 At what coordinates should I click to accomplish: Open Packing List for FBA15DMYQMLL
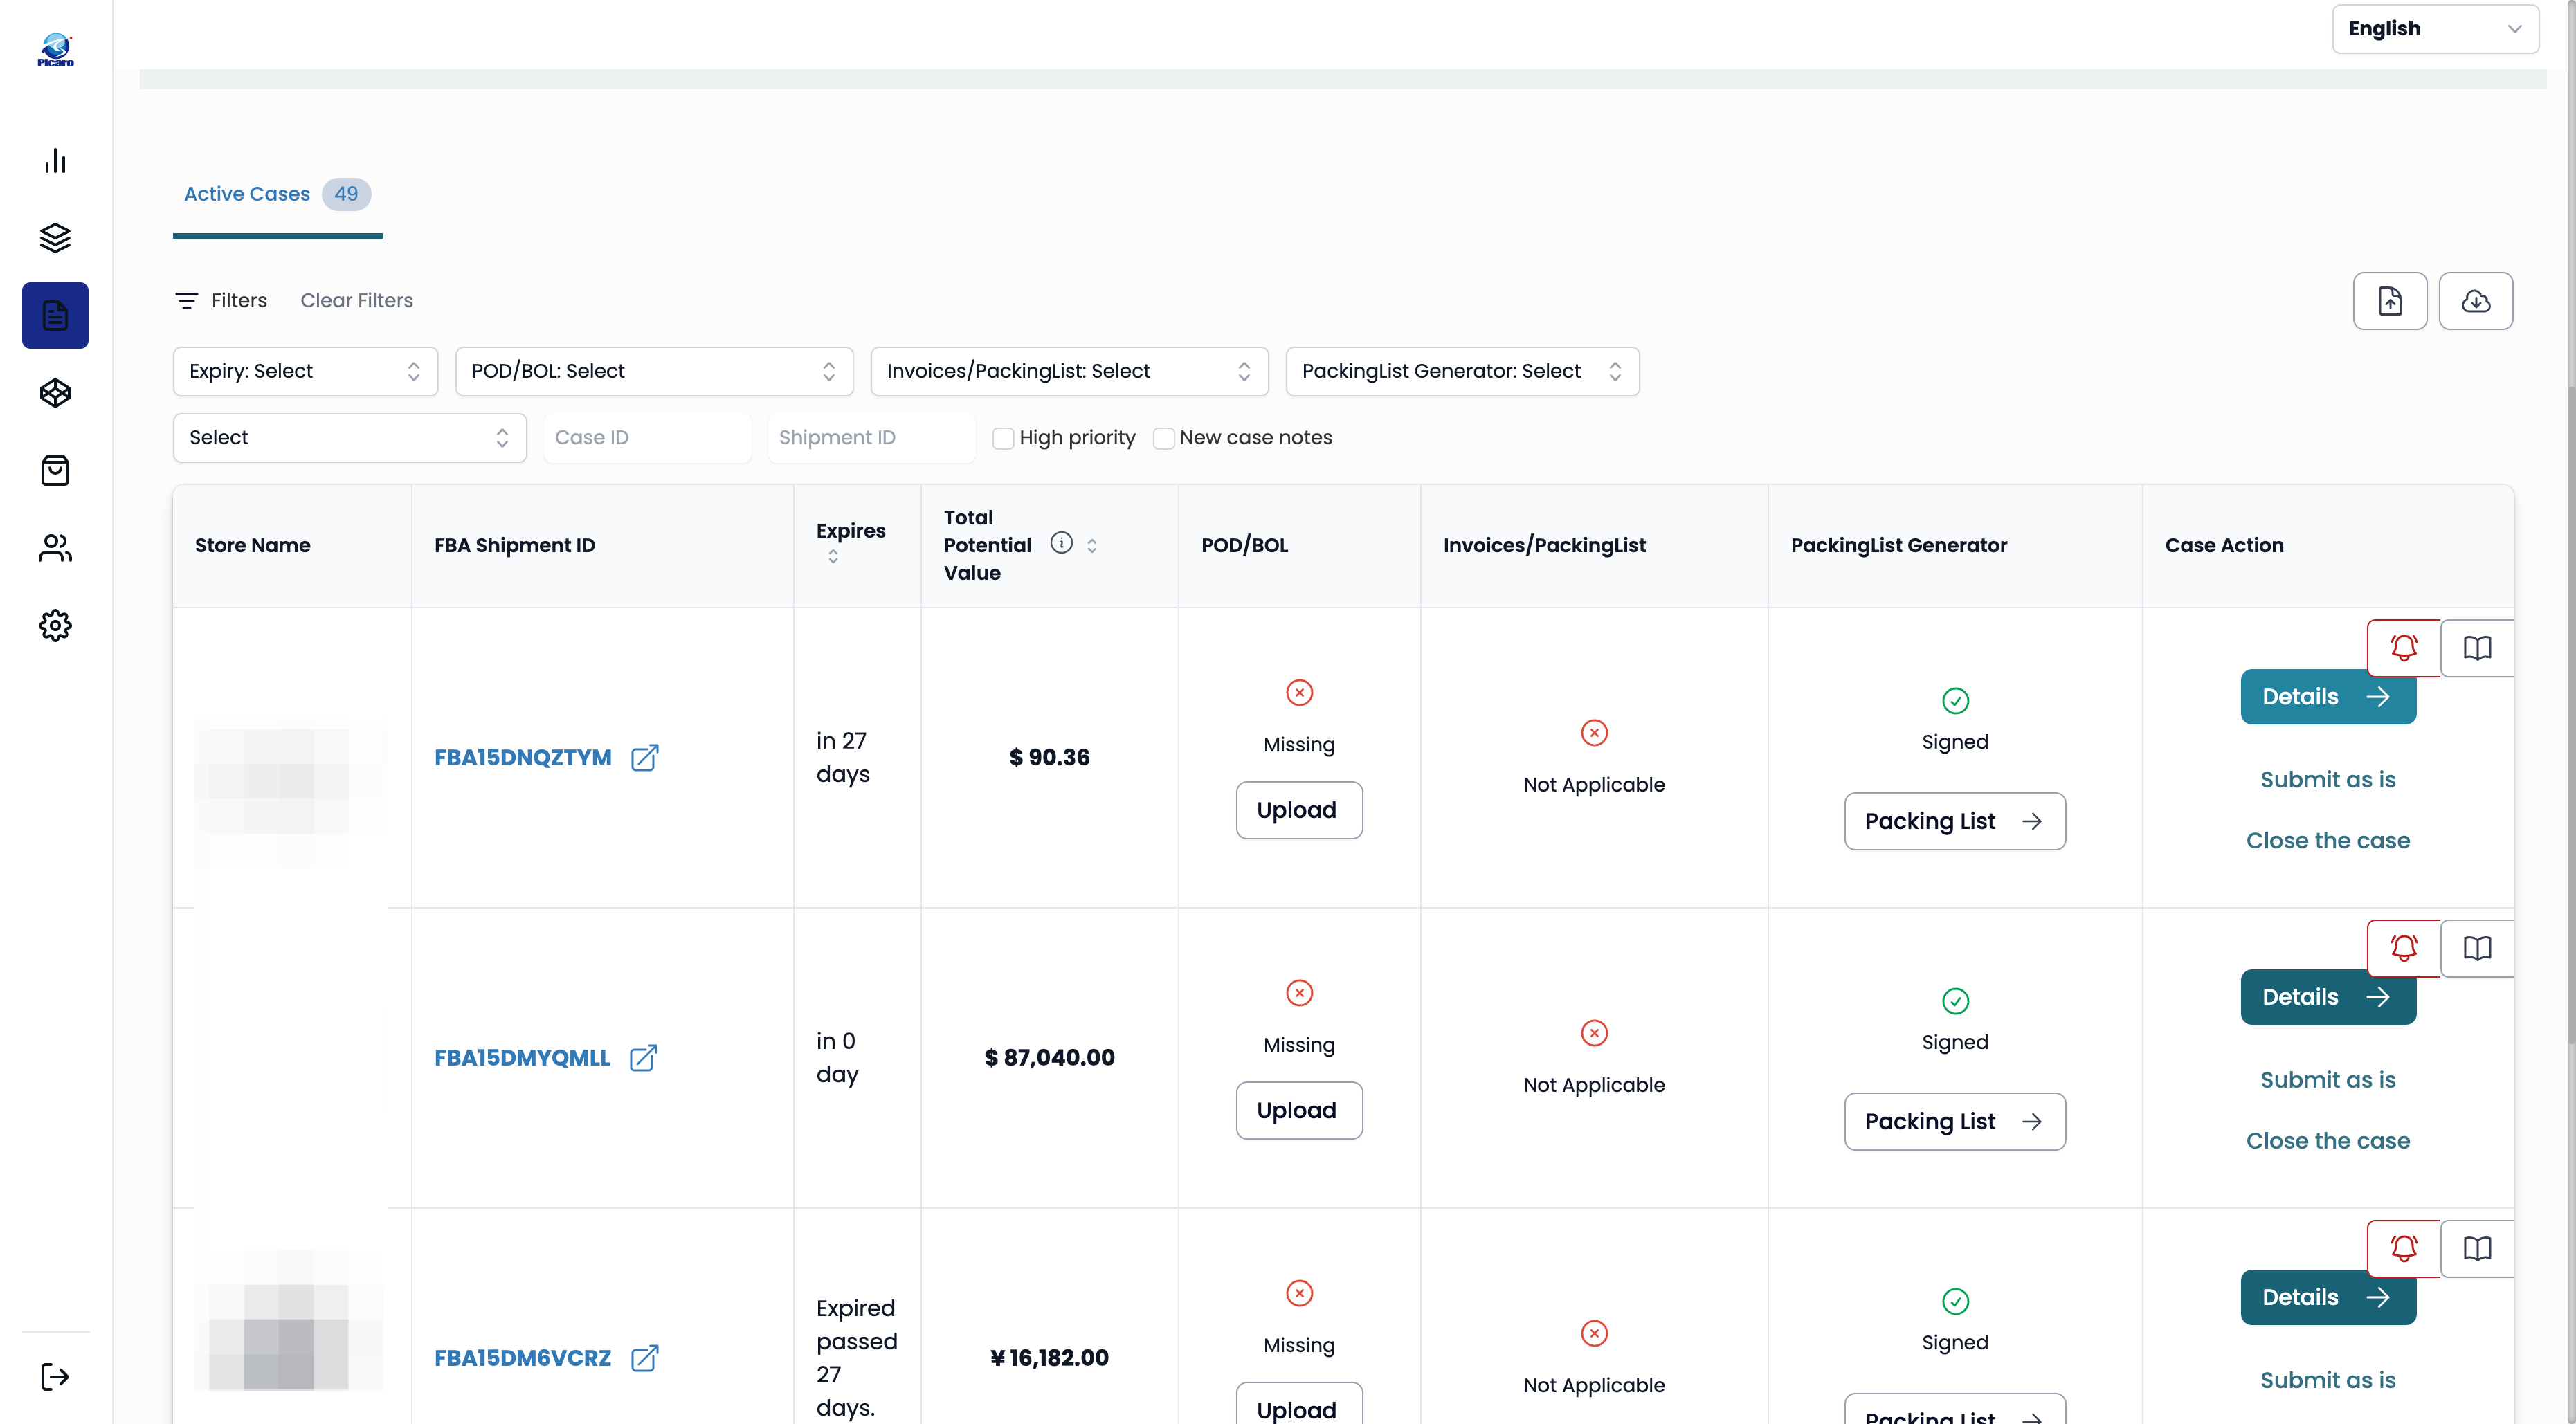(x=1954, y=1121)
